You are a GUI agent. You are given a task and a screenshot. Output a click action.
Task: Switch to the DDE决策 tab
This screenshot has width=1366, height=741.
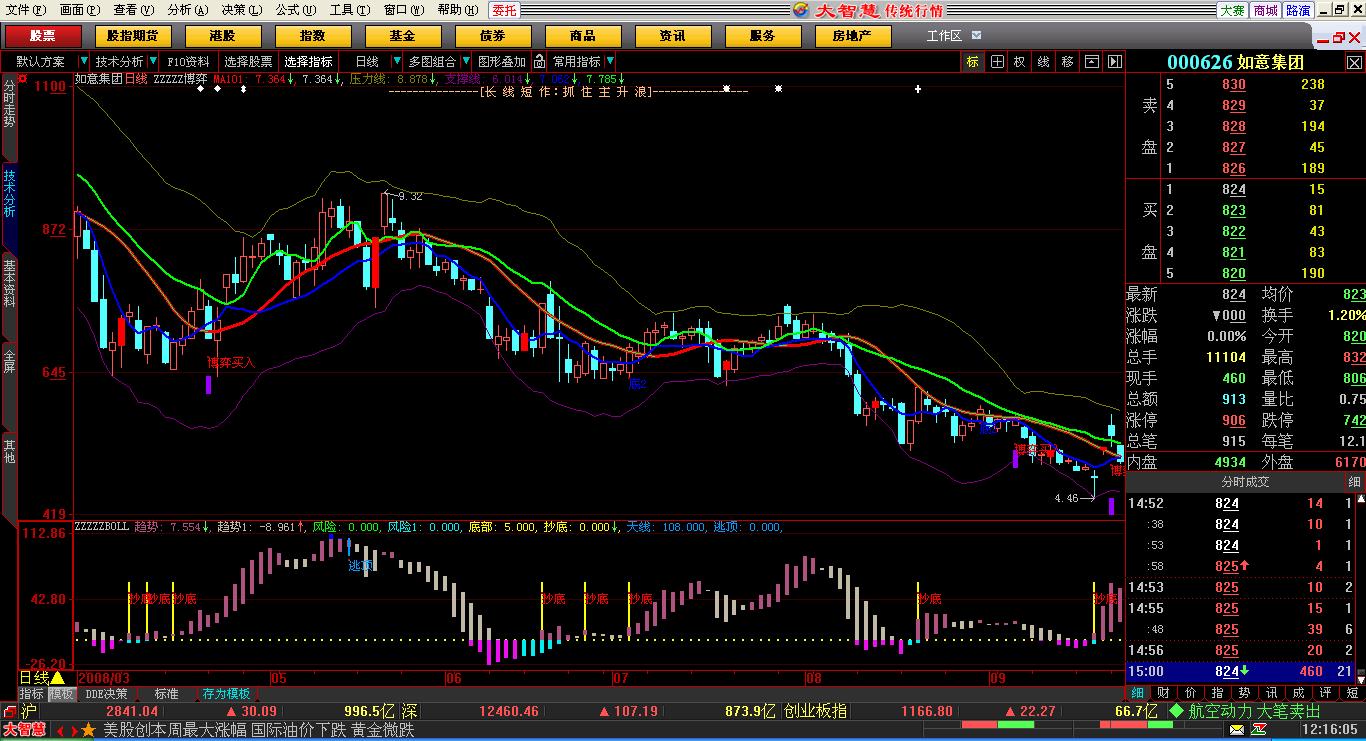[x=106, y=693]
